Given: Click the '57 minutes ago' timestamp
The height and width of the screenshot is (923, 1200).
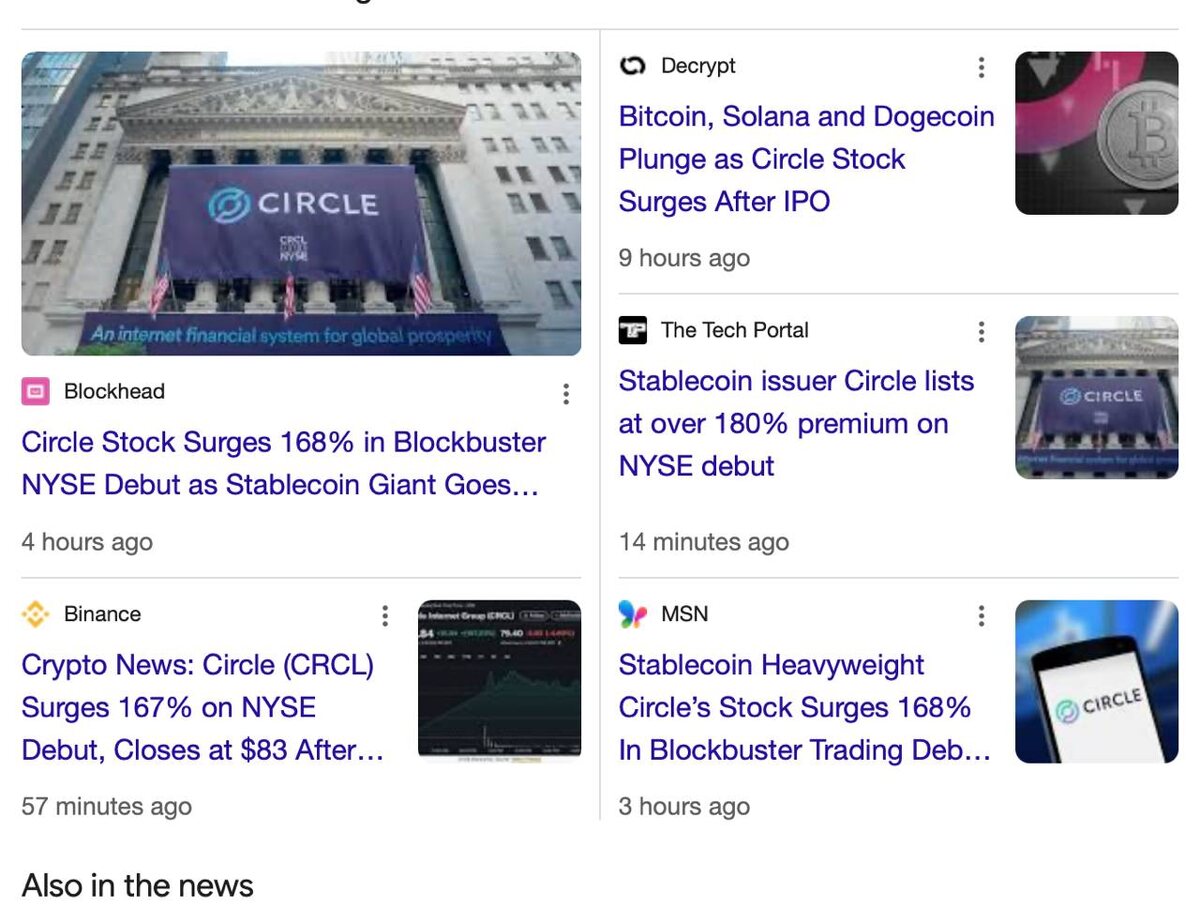Looking at the screenshot, I should 107,807.
